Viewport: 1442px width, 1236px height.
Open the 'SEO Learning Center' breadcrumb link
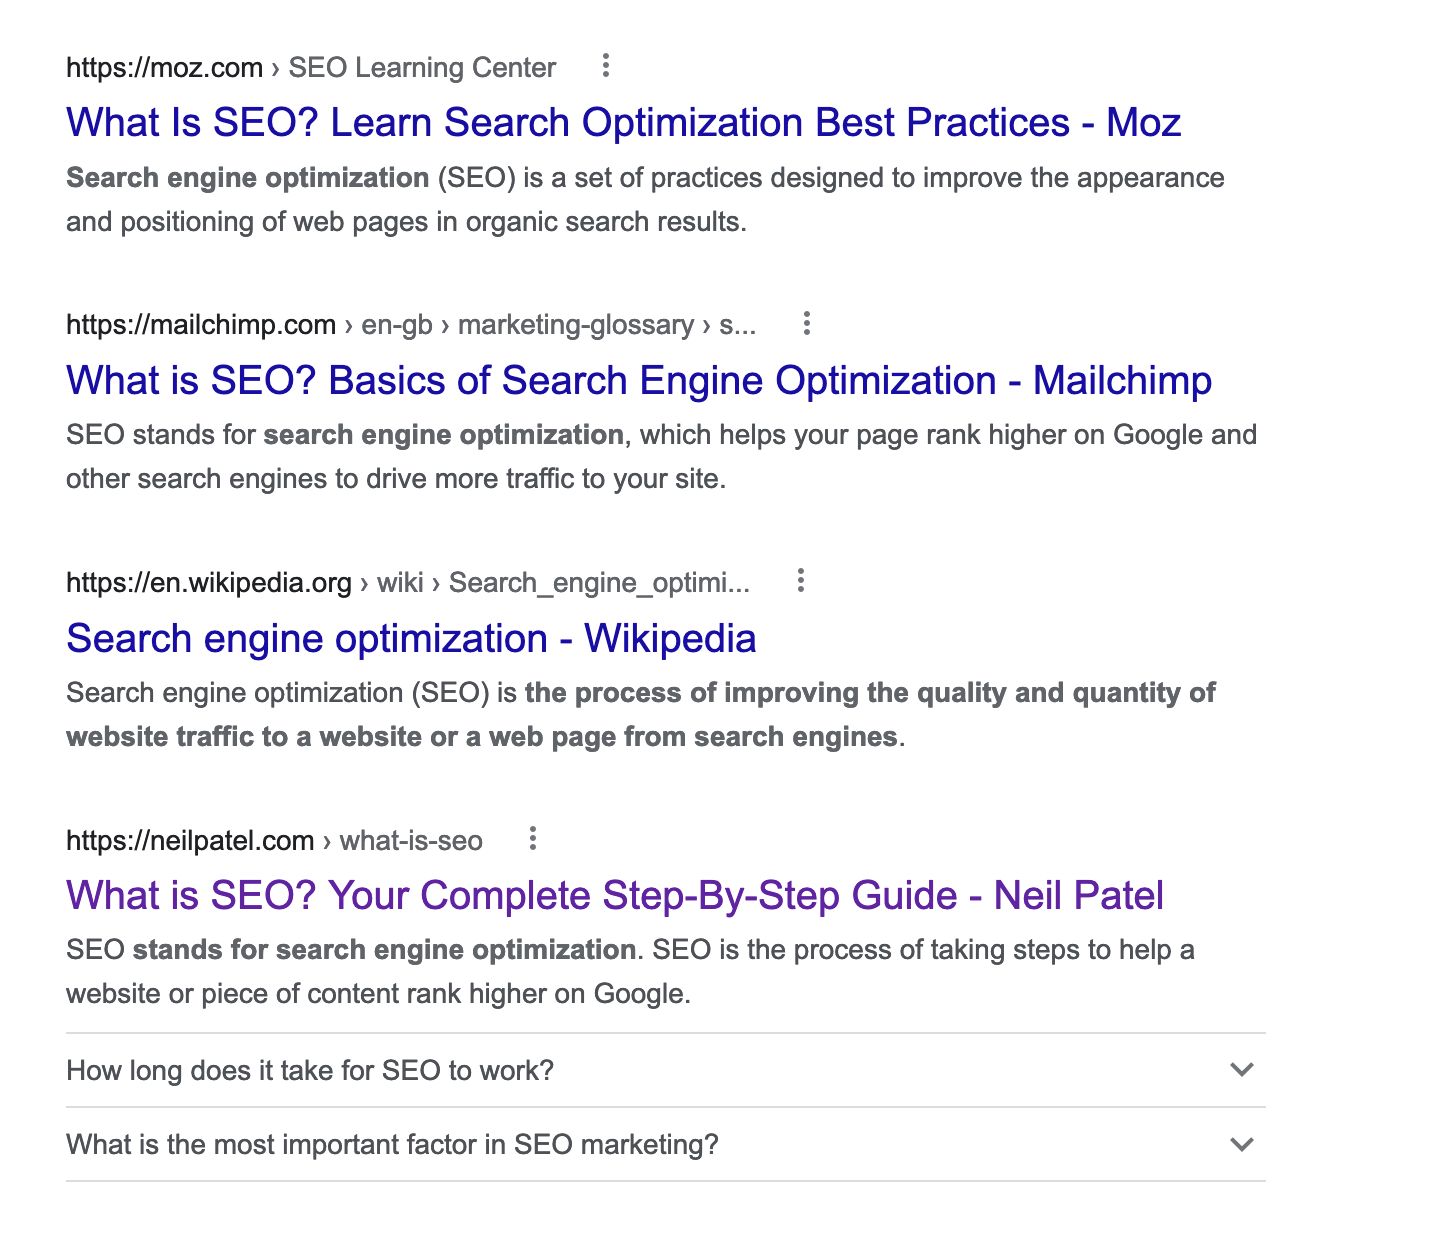(x=421, y=66)
